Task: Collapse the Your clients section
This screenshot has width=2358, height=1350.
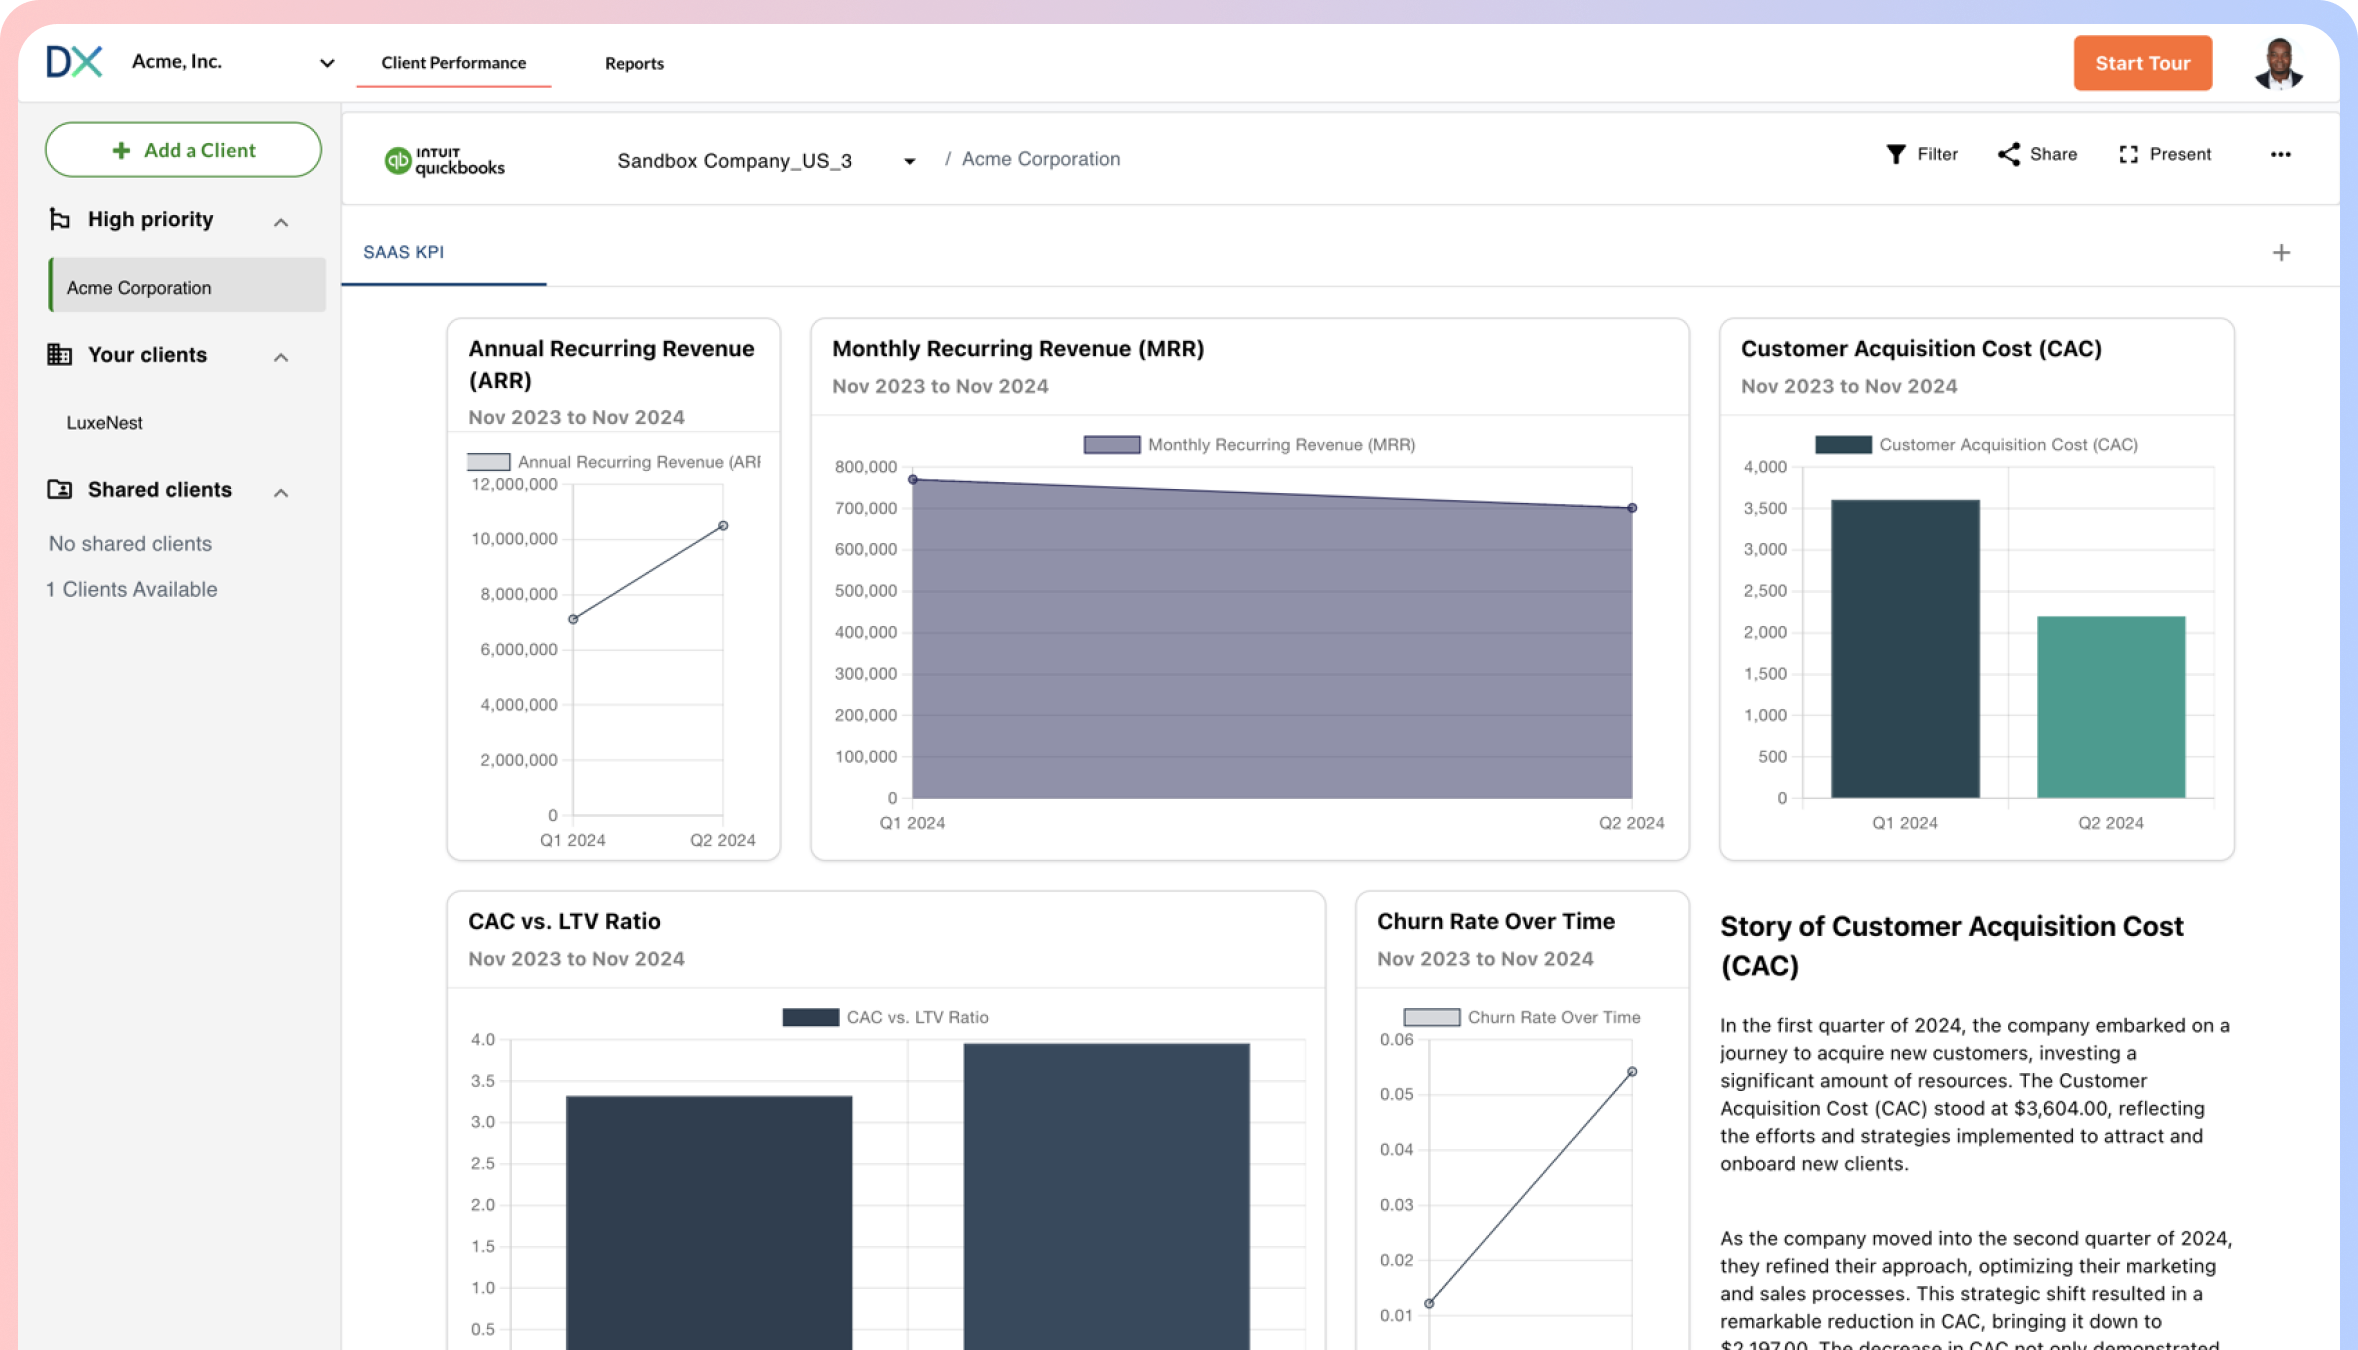Action: (x=281, y=357)
